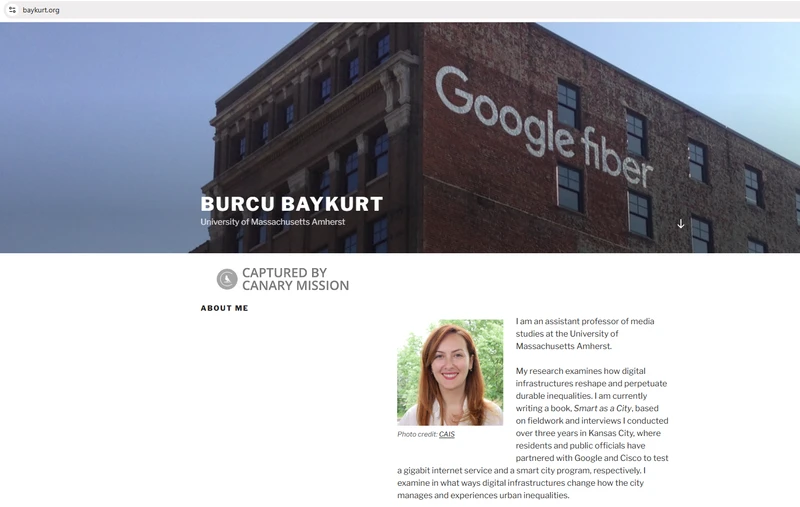800x507 pixels.
Task: Click the ABOUT ME heading
Action: [x=224, y=308]
